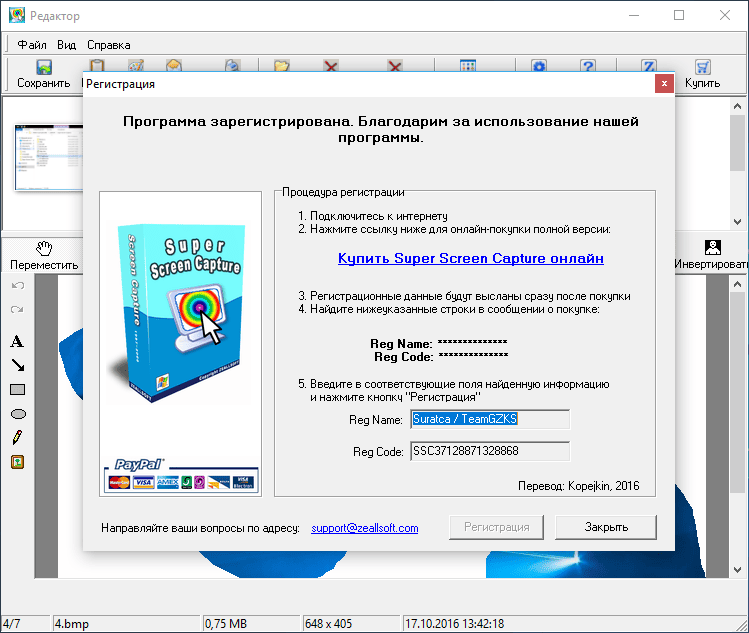Select the Arrow drawing tool
749x633 pixels.
pos(17,366)
